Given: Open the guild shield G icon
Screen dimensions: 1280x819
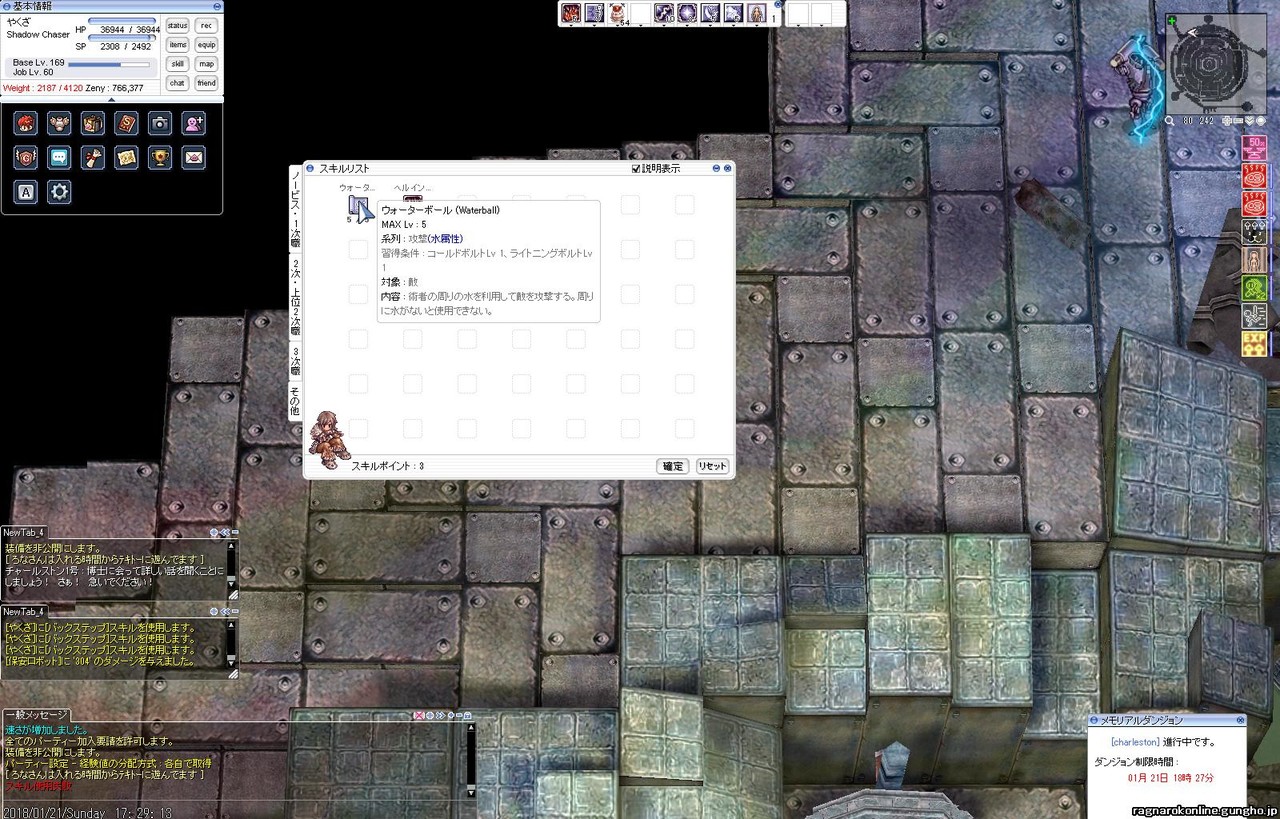Looking at the screenshot, I should [26, 157].
